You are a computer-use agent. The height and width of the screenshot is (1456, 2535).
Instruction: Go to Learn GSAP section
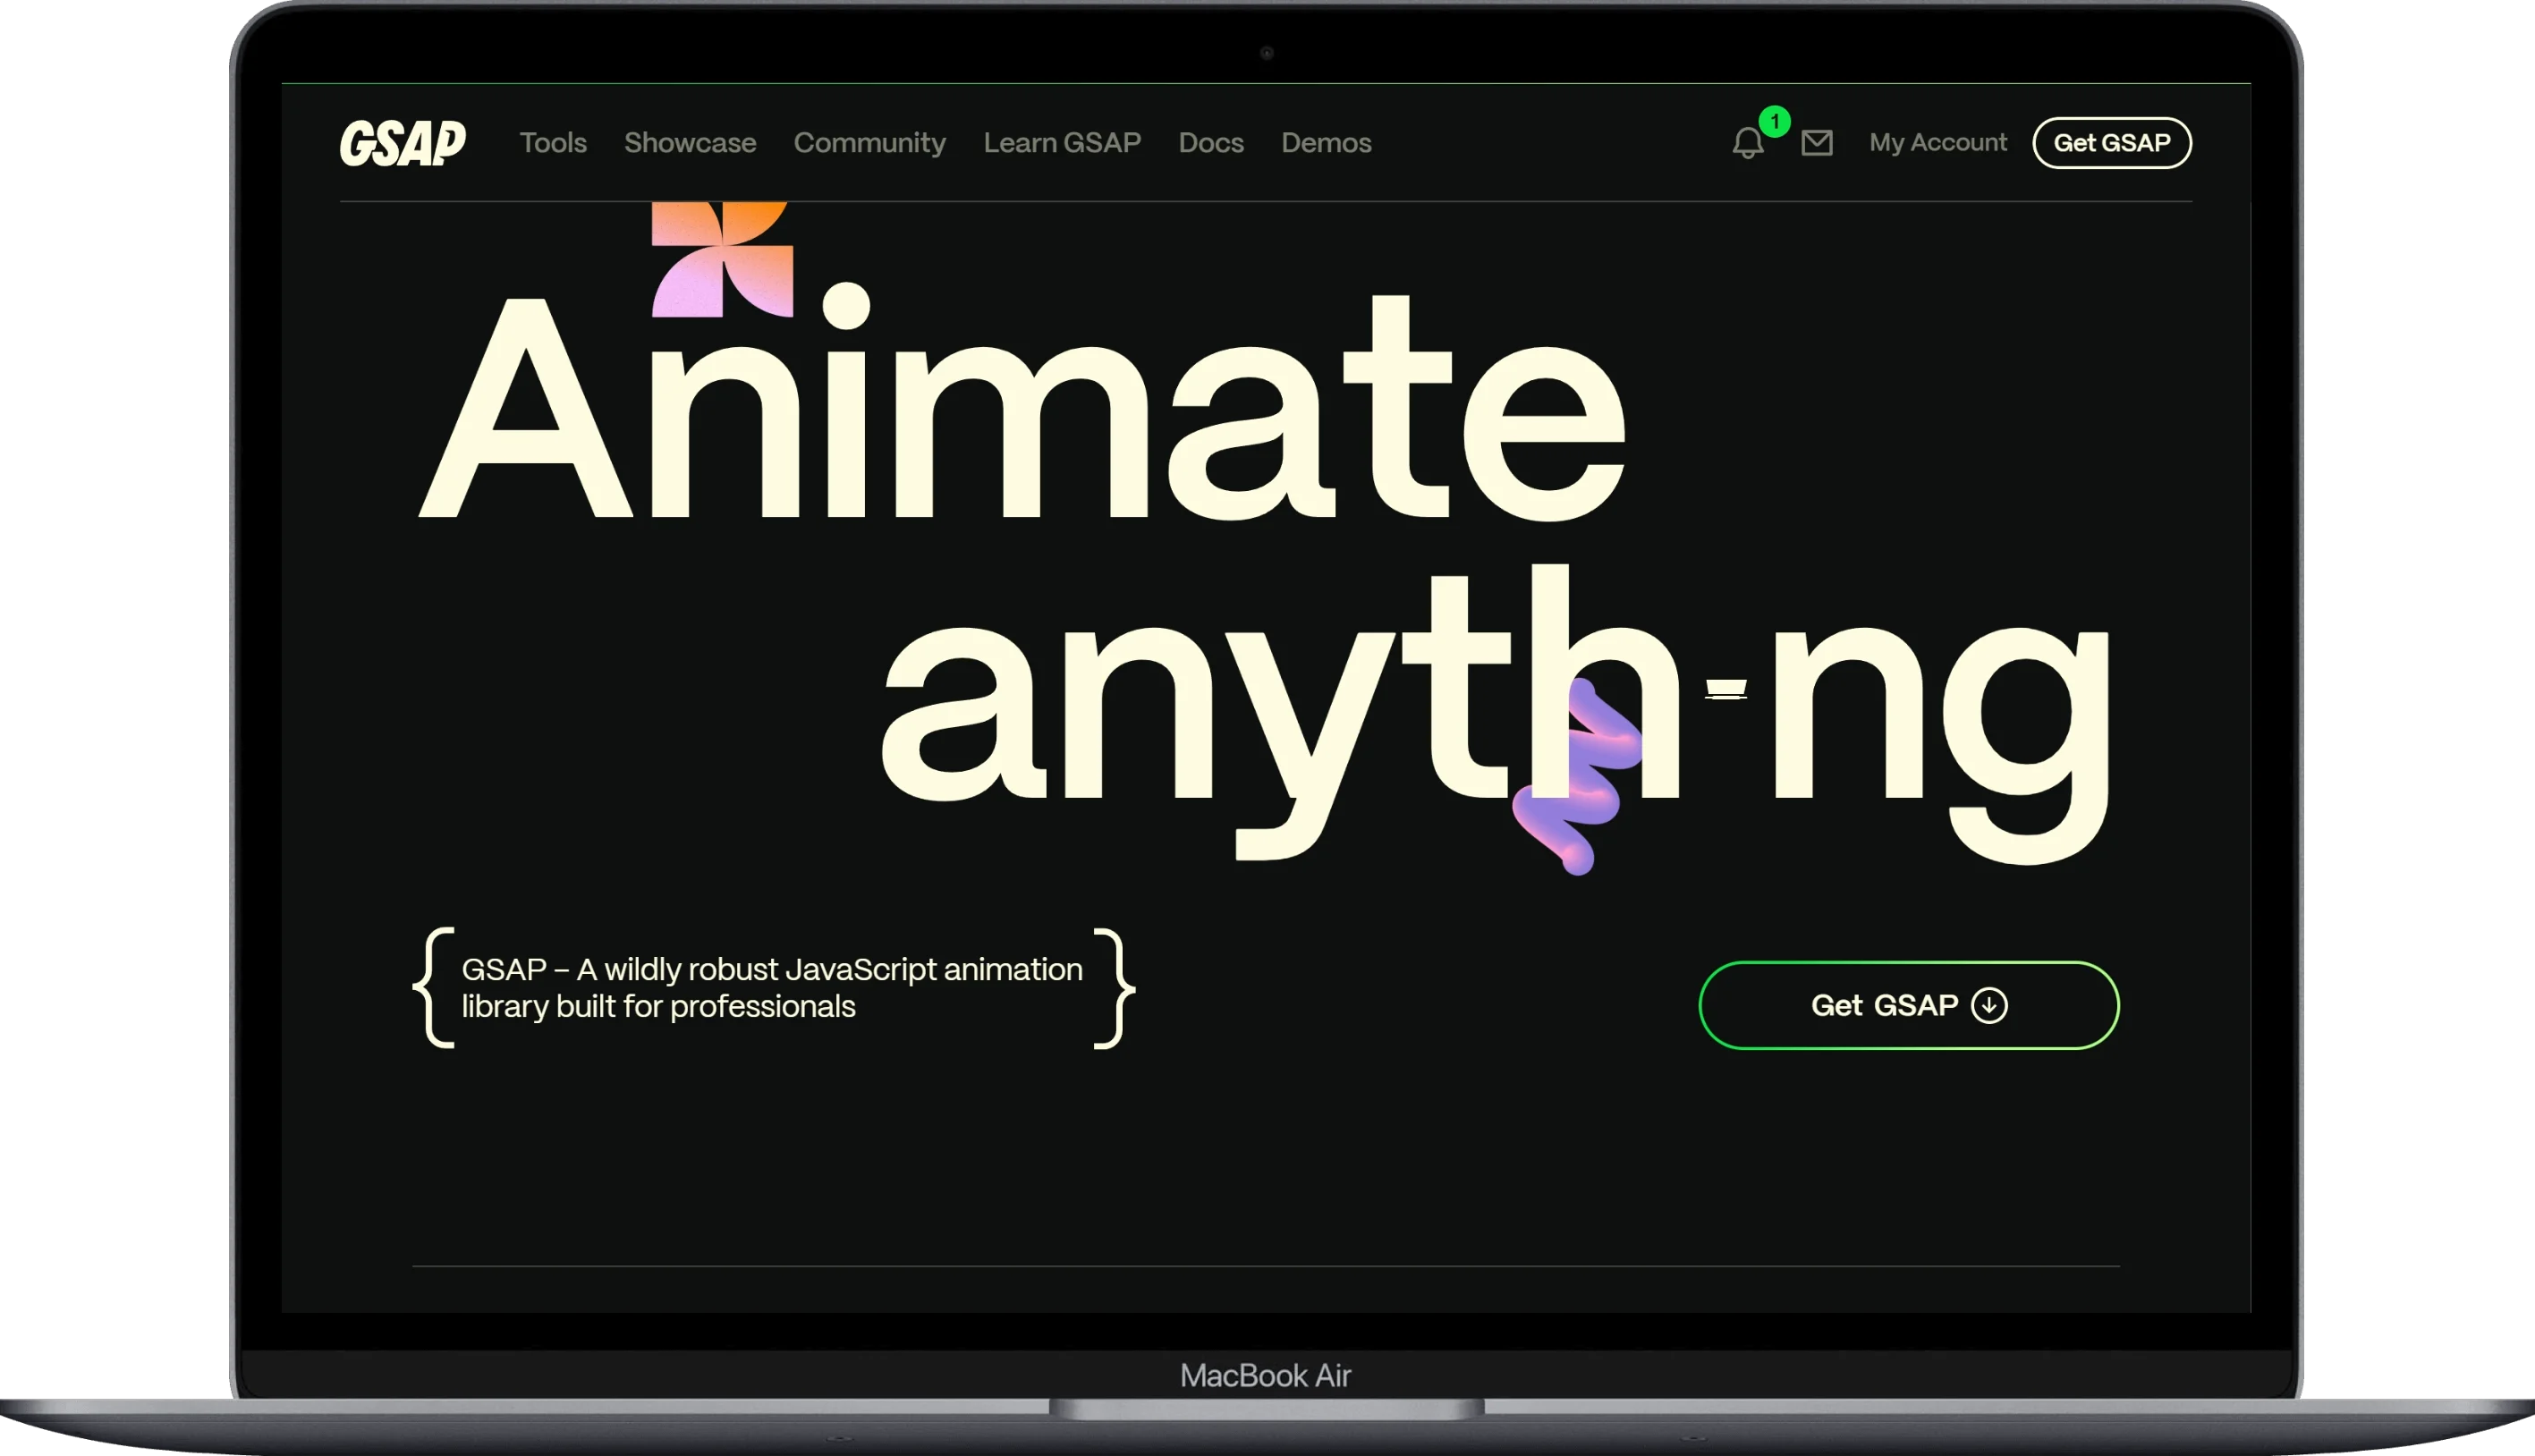1062,143
